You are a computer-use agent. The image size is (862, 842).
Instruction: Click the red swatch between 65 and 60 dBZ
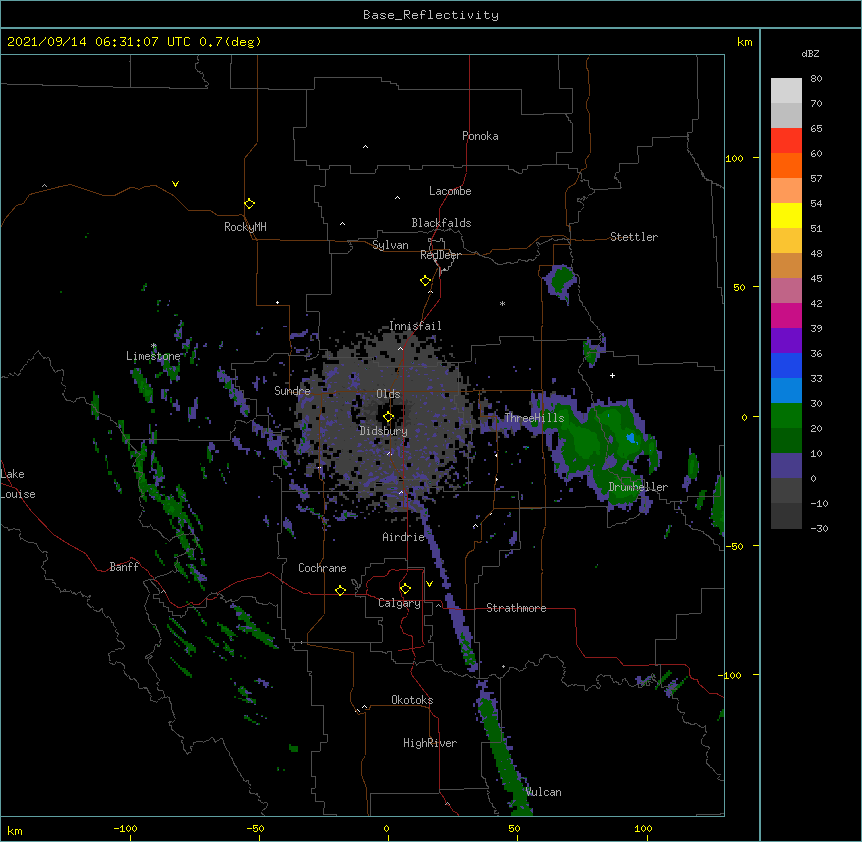786,141
